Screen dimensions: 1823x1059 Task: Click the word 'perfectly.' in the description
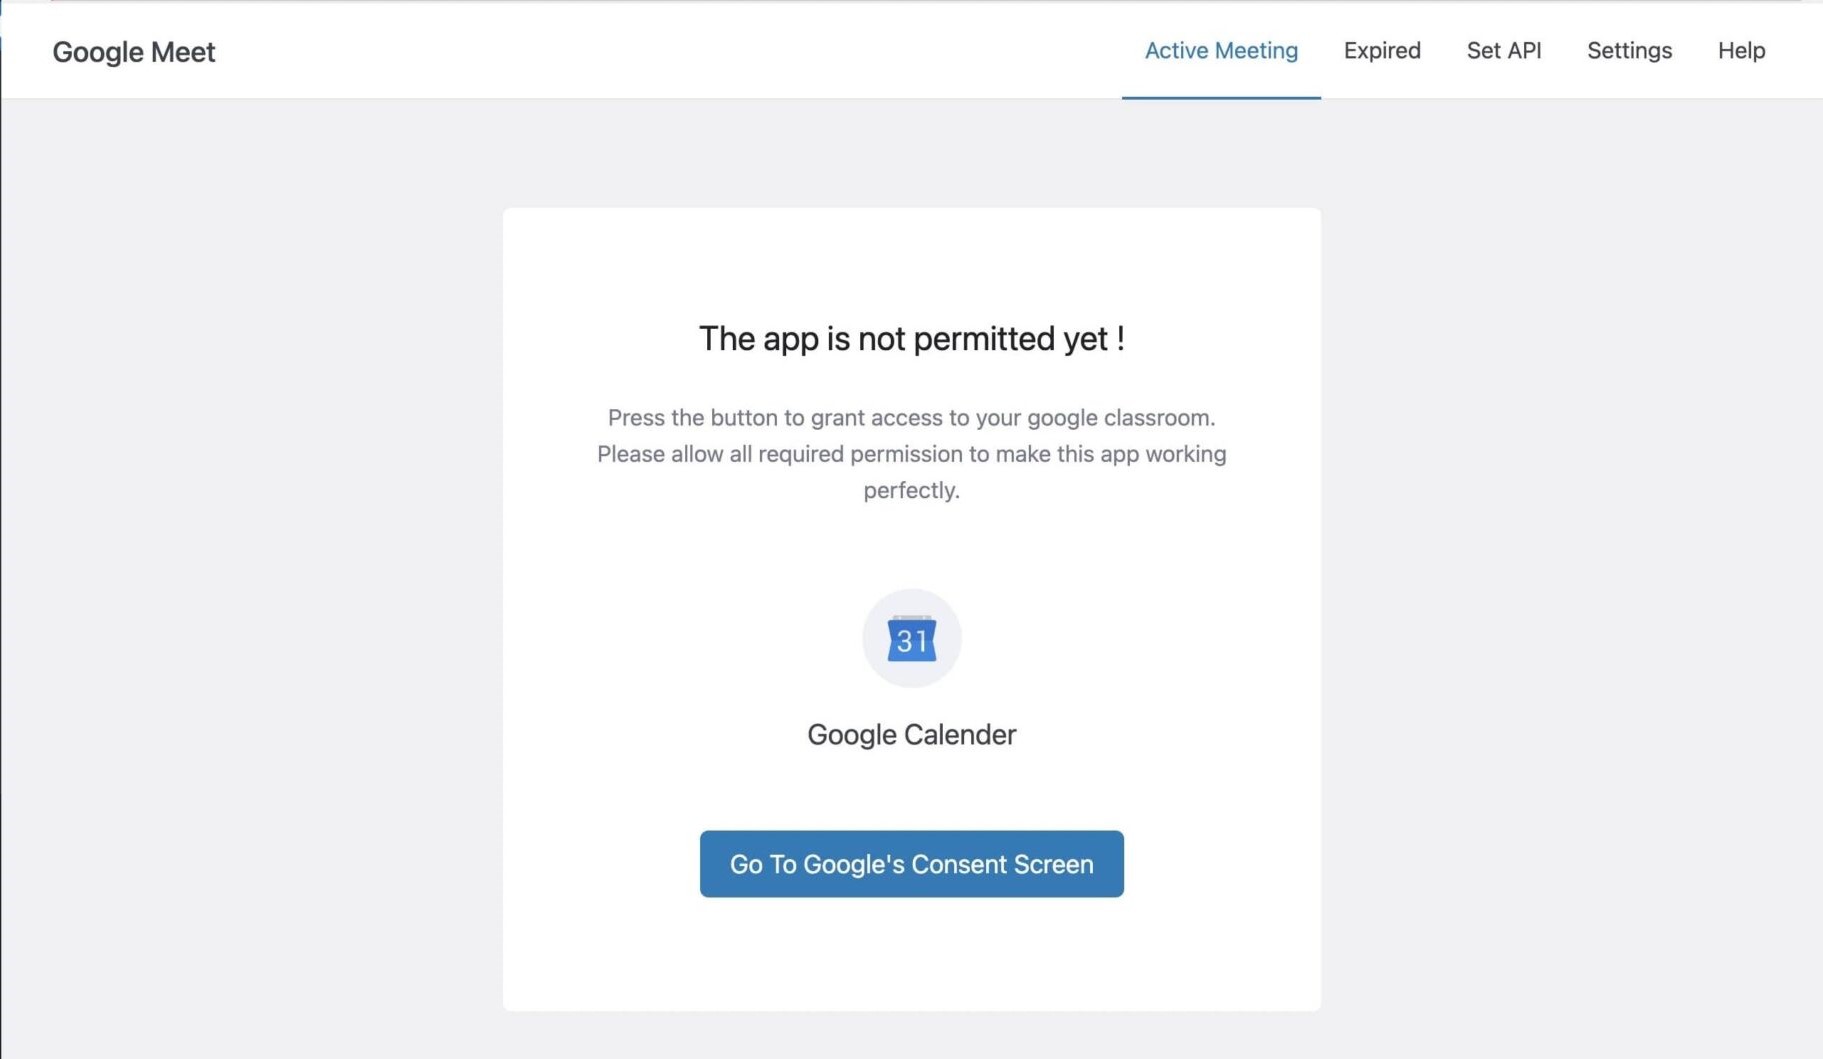tap(911, 490)
